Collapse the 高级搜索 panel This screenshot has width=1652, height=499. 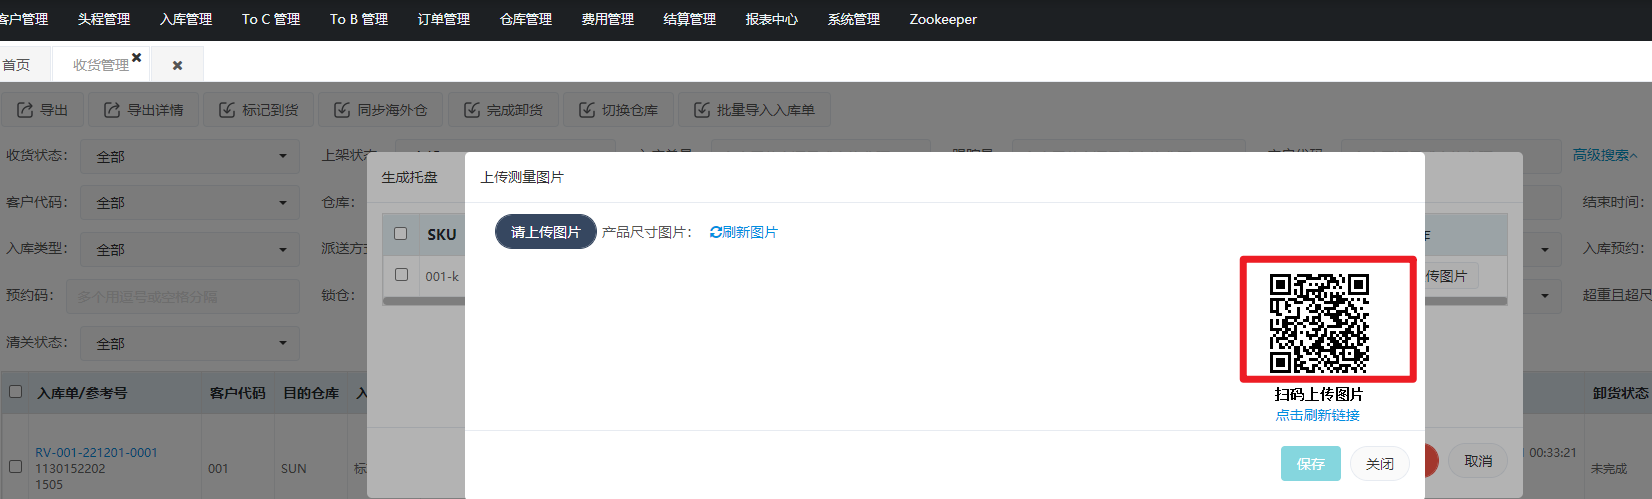(1605, 155)
